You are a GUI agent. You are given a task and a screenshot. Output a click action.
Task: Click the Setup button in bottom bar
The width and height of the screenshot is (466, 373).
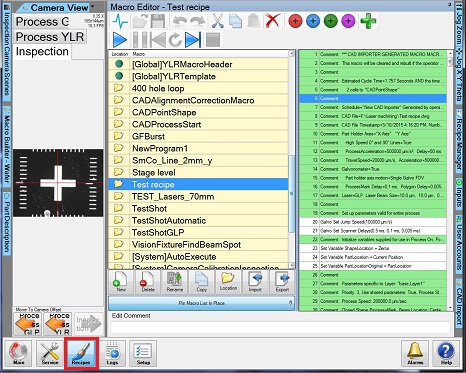click(143, 353)
